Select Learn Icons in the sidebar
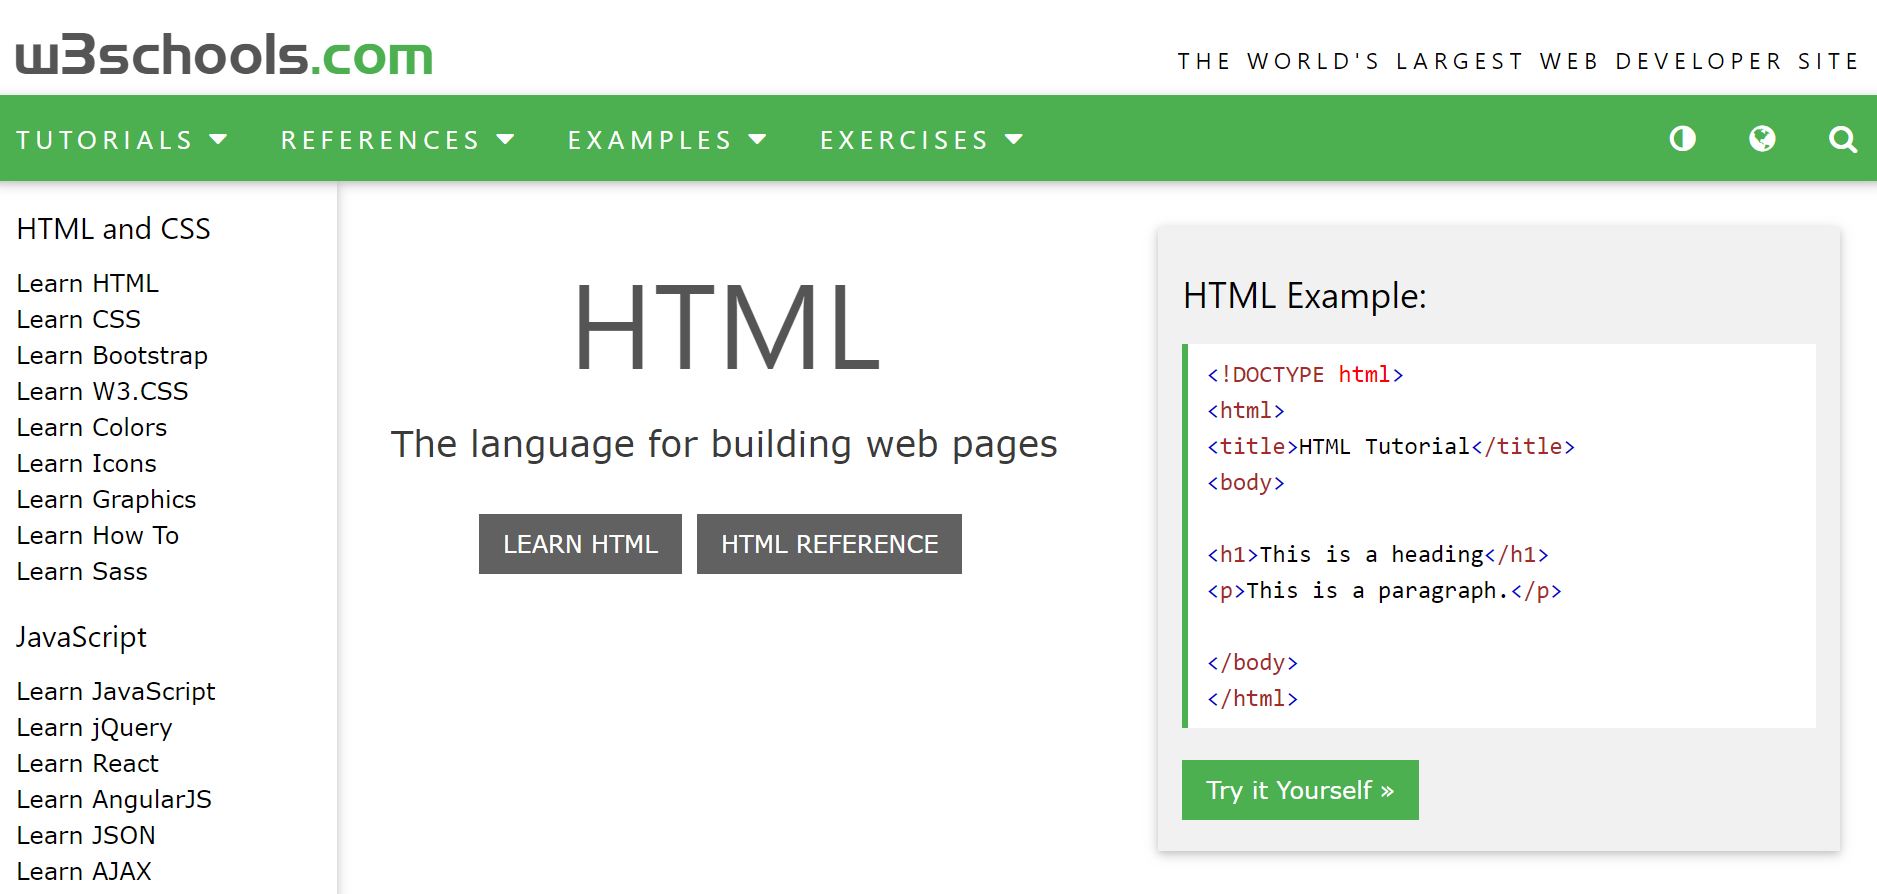Viewport: 1877px width, 894px height. 87,463
